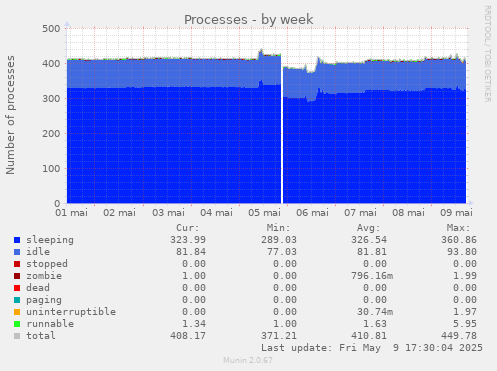Click runnable maximum value 5.95

pyautogui.click(x=465, y=324)
